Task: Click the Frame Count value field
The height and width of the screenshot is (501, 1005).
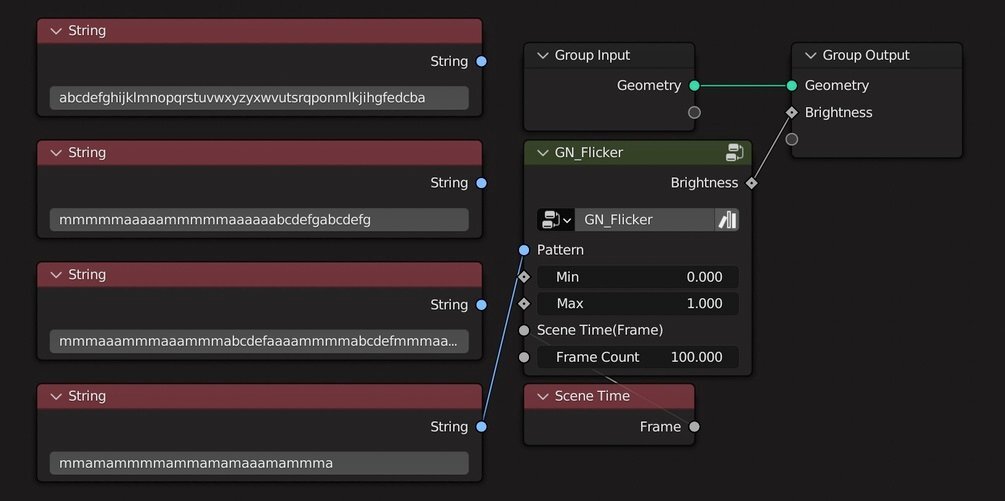Action: click(x=637, y=357)
